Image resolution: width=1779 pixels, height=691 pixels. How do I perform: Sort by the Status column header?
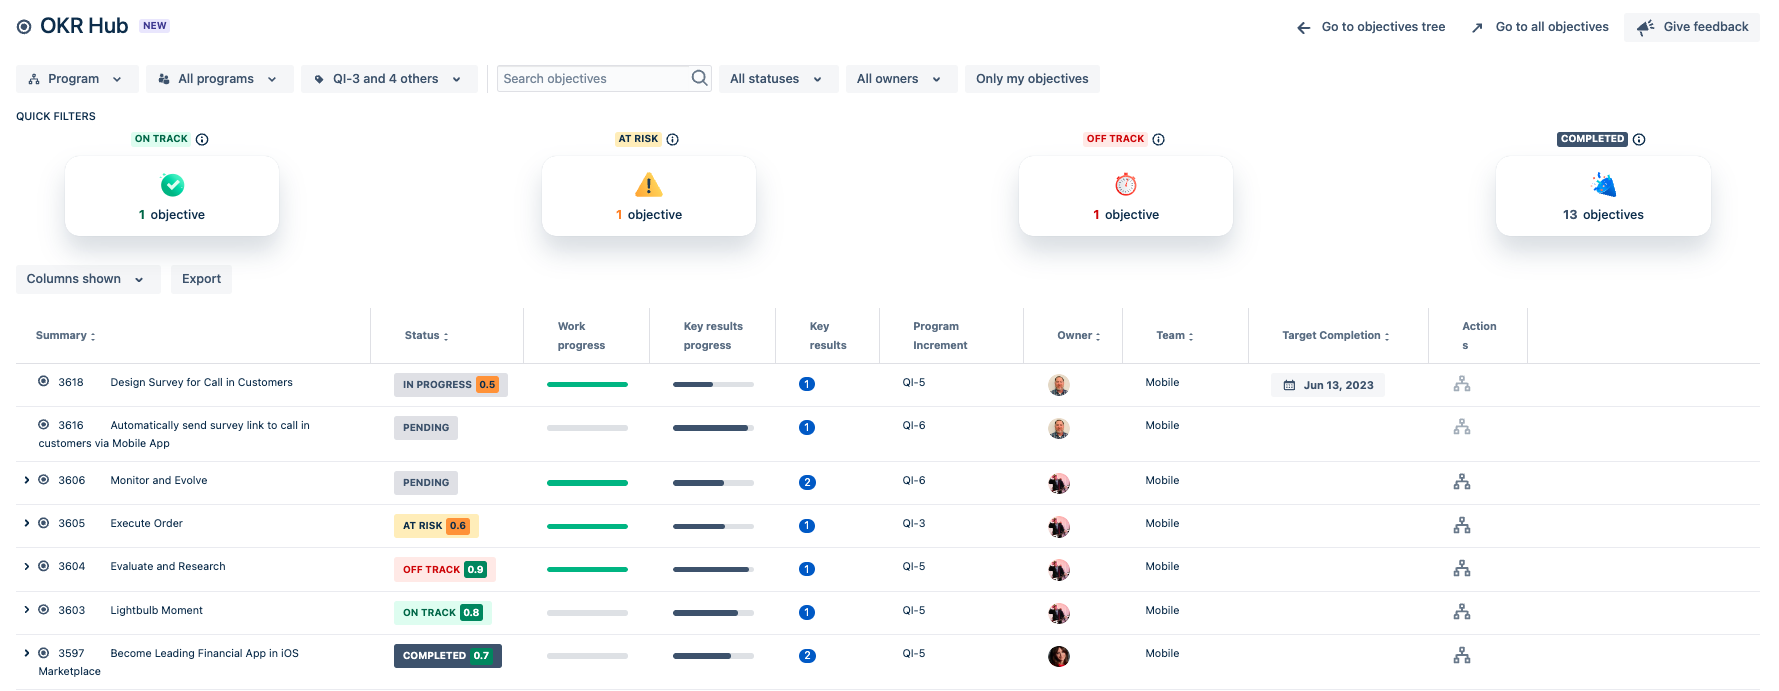click(x=427, y=336)
